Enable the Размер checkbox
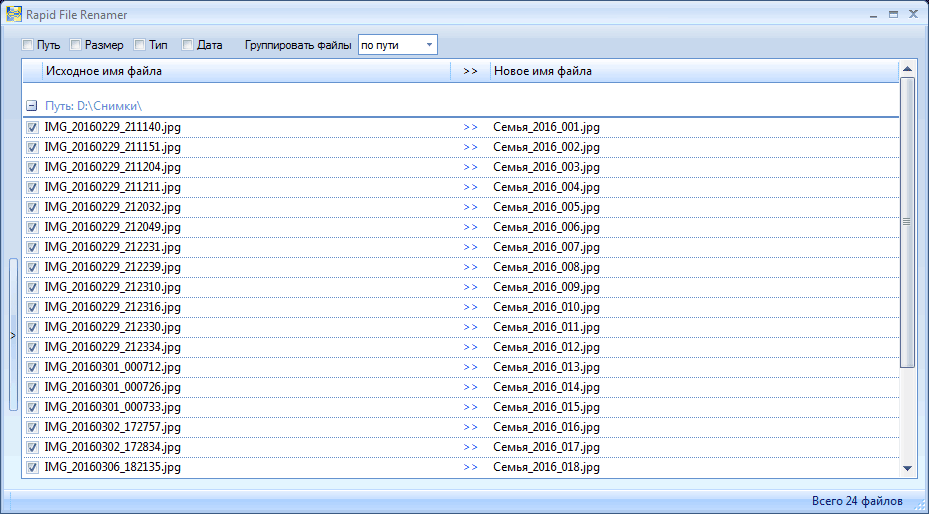Viewport: 929px width, 514px height. (x=76, y=45)
